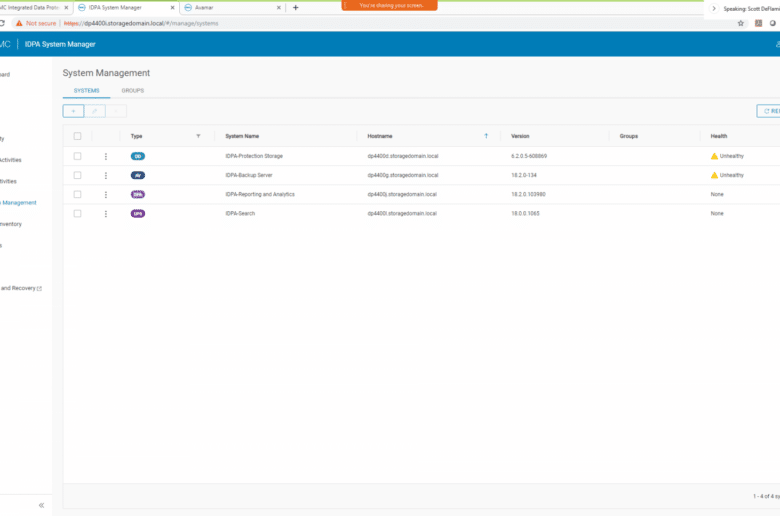Click the Refresh button
Image resolution: width=780 pixels, height=516 pixels.
(769, 111)
